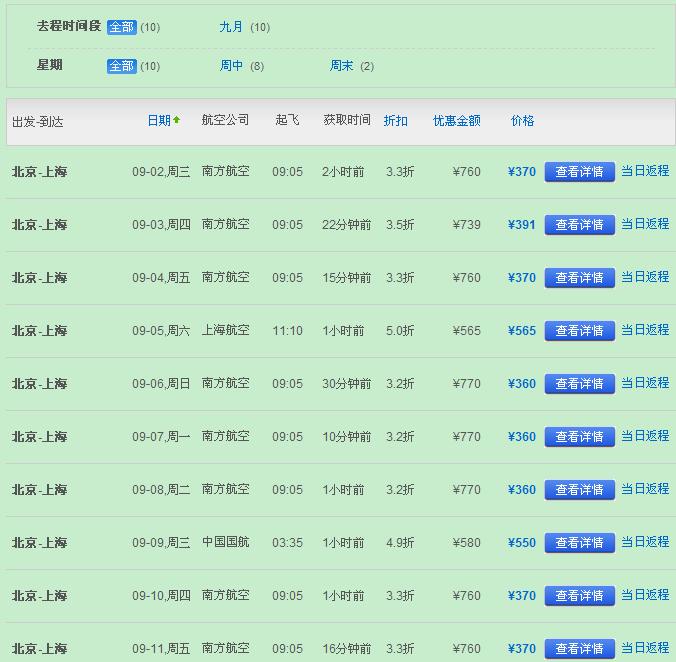This screenshot has height=662, width=676.
Task: Click the 航空公司 column header
Action: (x=225, y=120)
